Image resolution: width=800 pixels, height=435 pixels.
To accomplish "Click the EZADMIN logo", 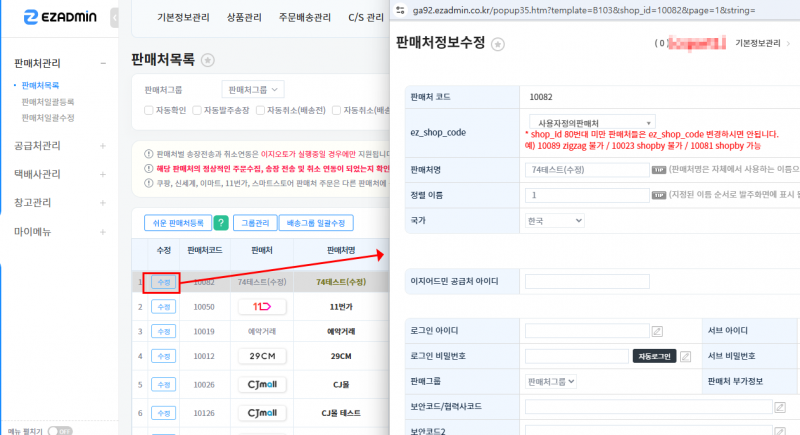I will [60, 17].
